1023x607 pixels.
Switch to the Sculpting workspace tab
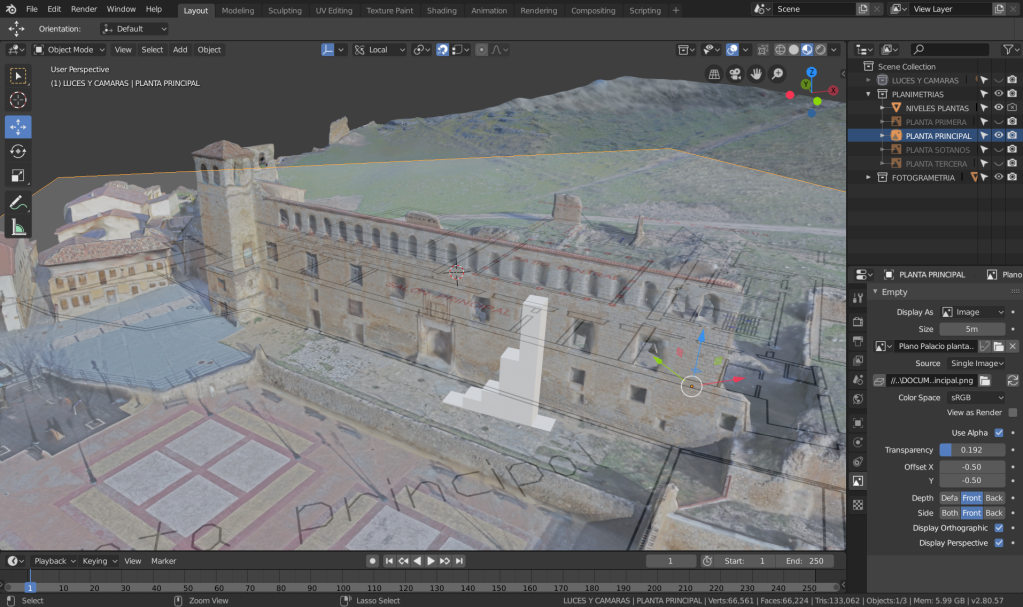point(285,10)
